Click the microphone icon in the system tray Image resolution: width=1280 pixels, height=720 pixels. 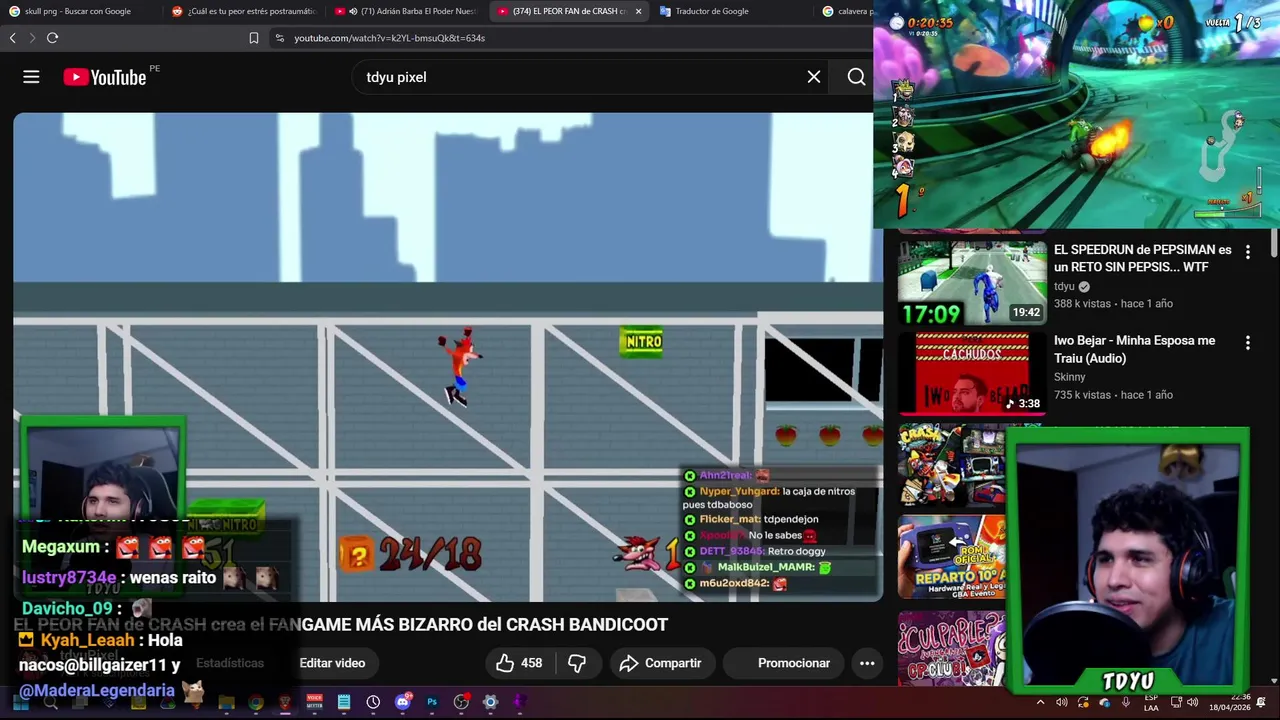pos(1126,702)
